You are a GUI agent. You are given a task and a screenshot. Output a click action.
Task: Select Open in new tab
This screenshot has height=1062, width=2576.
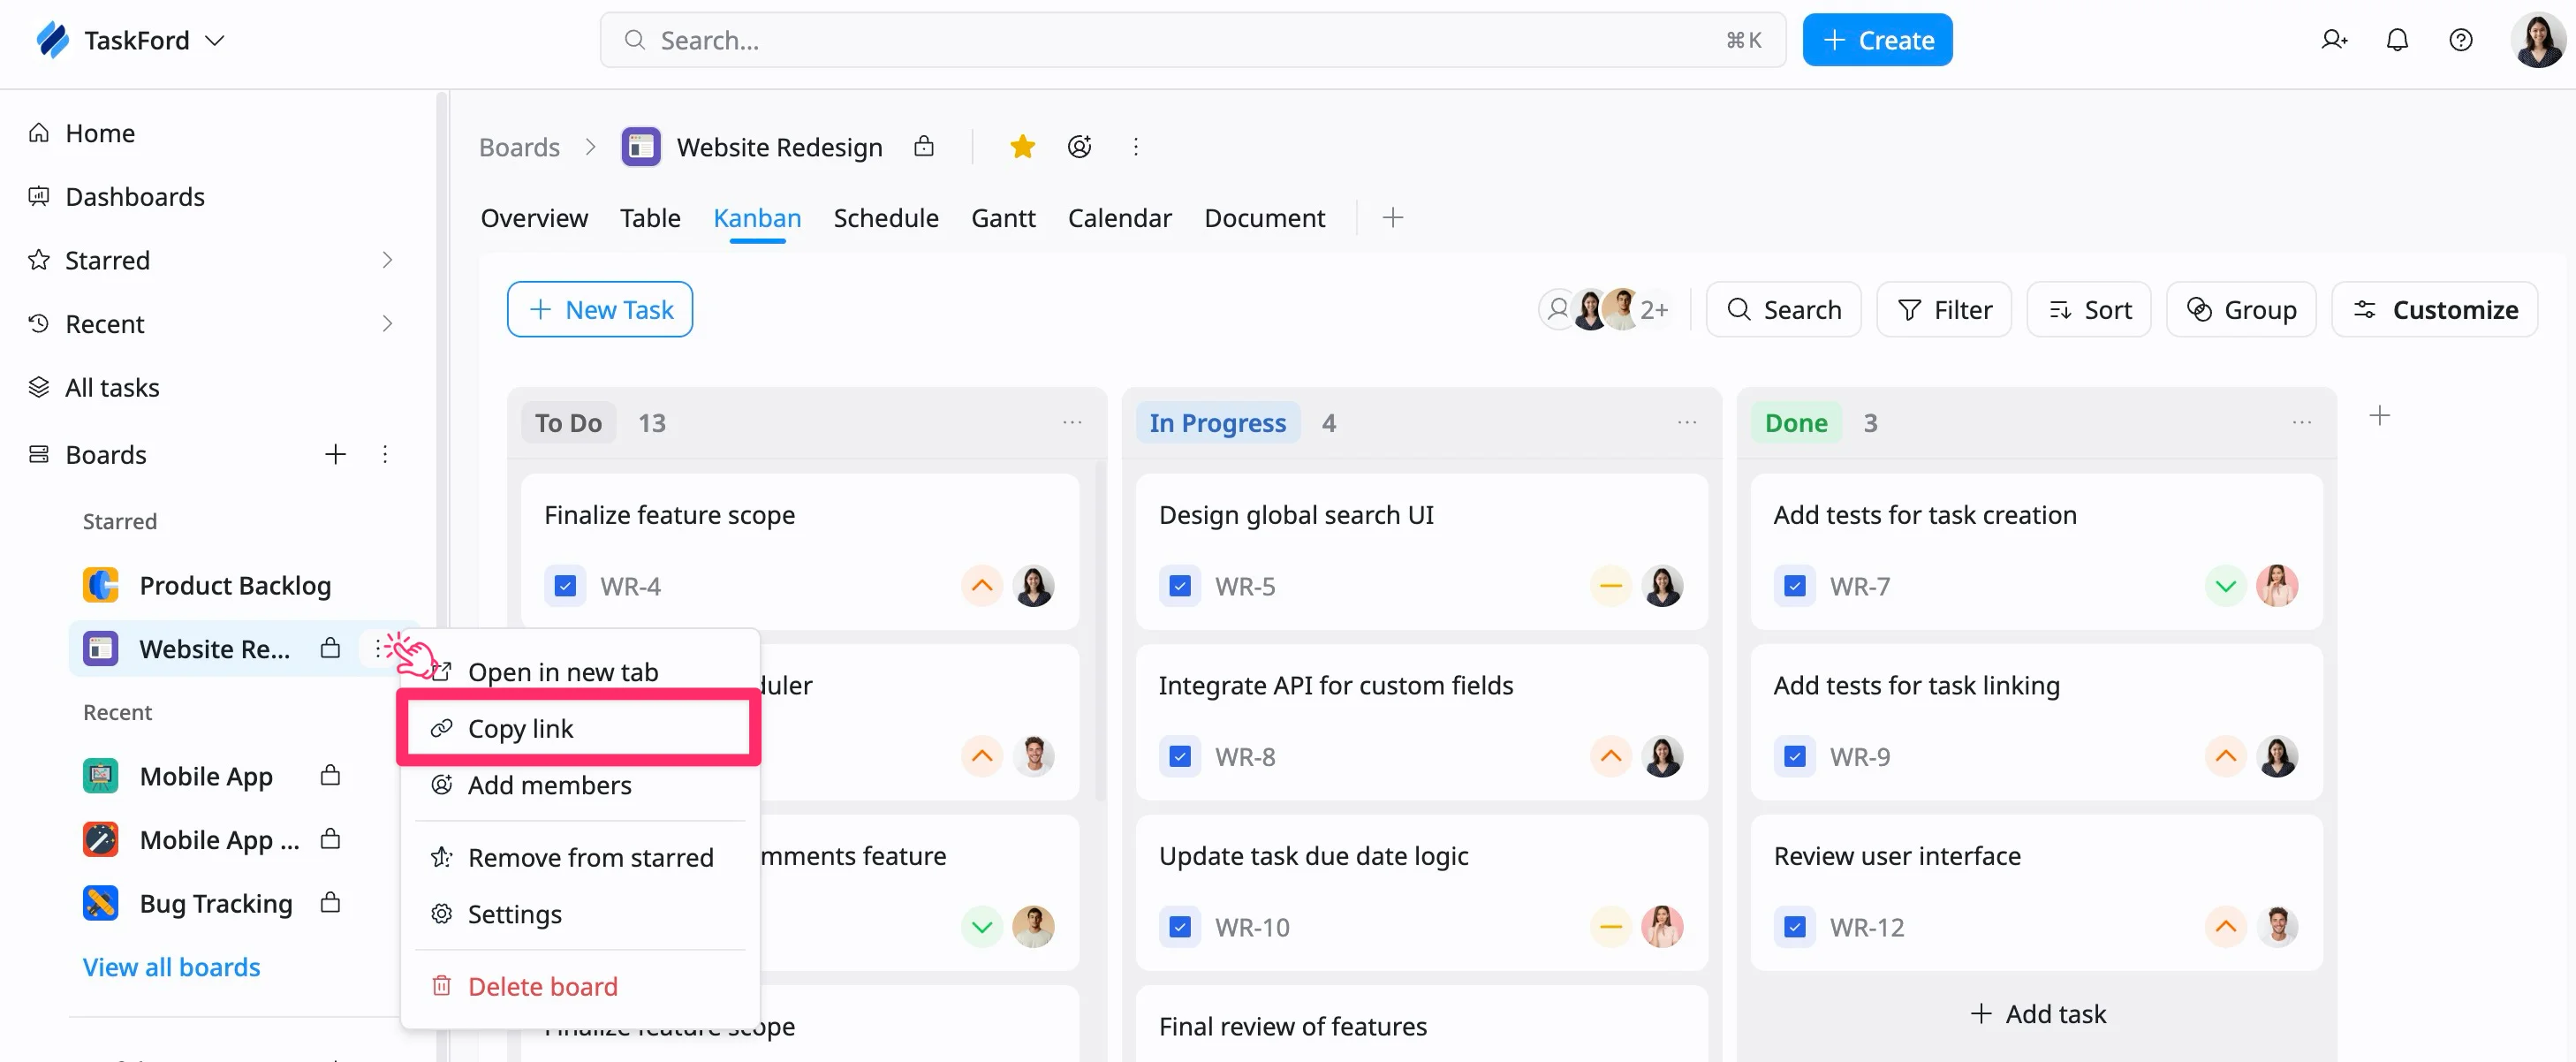coord(580,671)
